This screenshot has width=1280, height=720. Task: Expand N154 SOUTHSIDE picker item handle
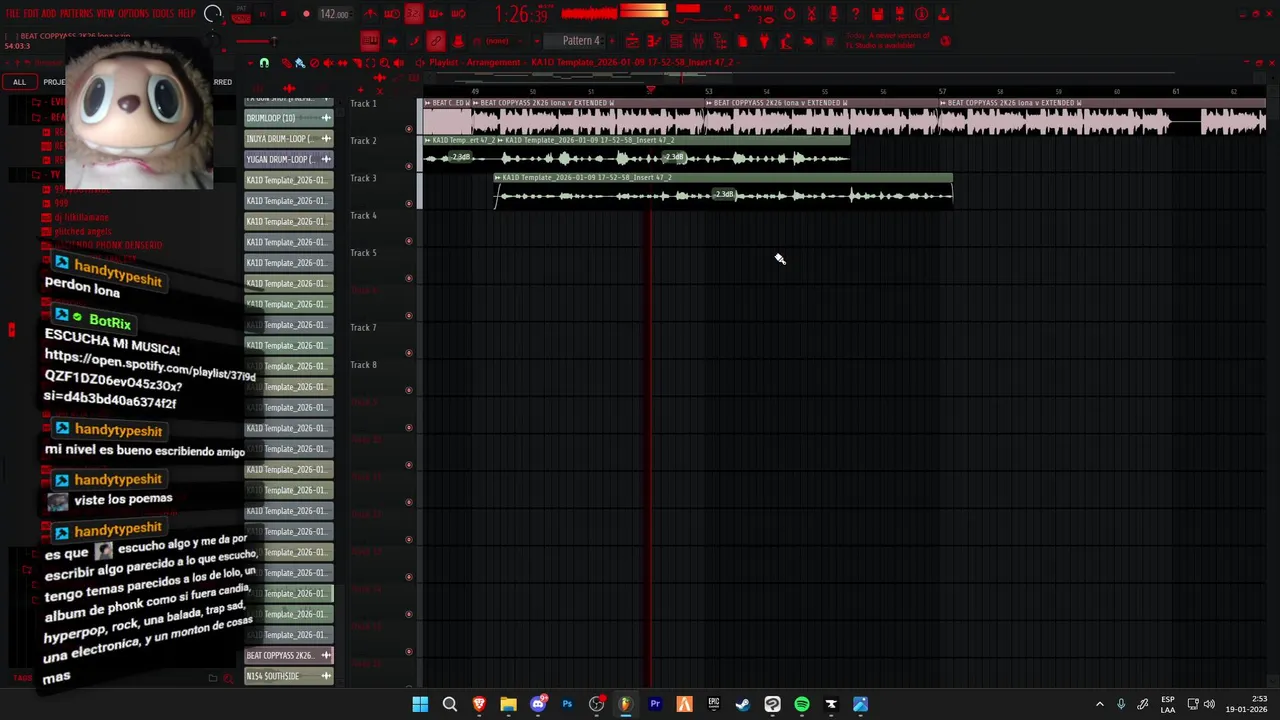(326, 676)
